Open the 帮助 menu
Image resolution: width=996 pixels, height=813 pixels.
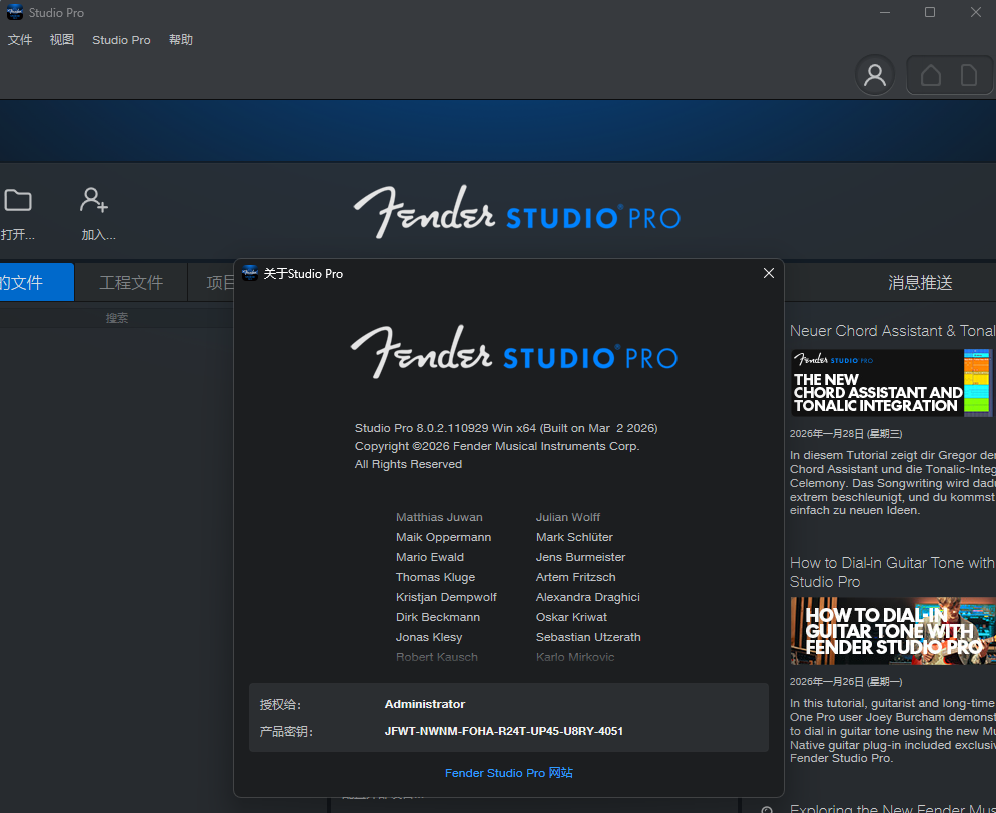(x=180, y=39)
